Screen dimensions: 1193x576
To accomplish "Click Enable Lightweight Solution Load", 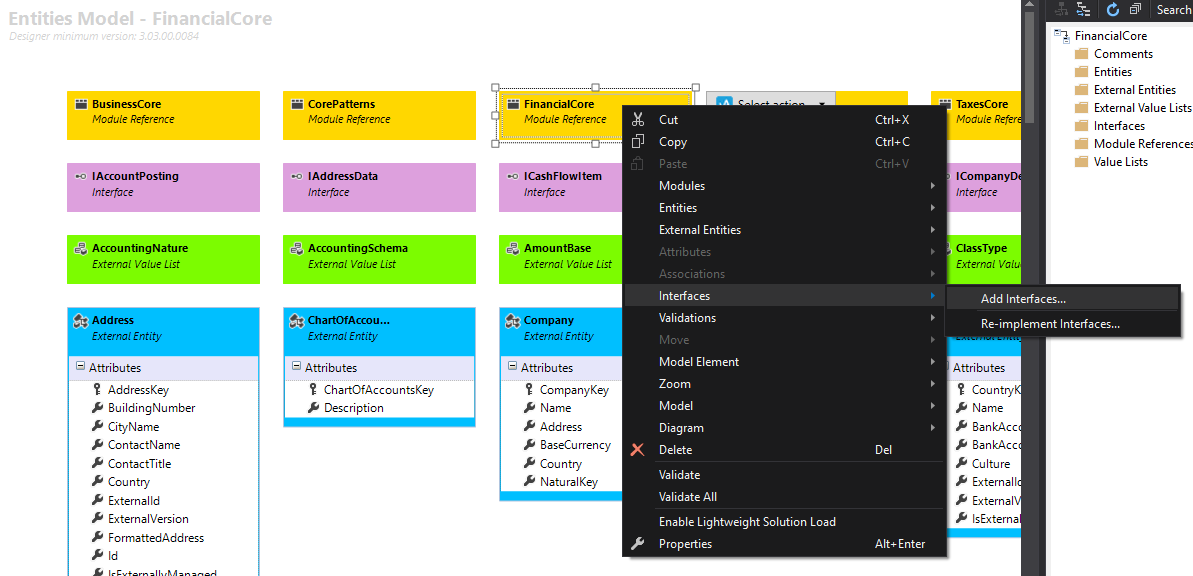I will [x=784, y=522].
